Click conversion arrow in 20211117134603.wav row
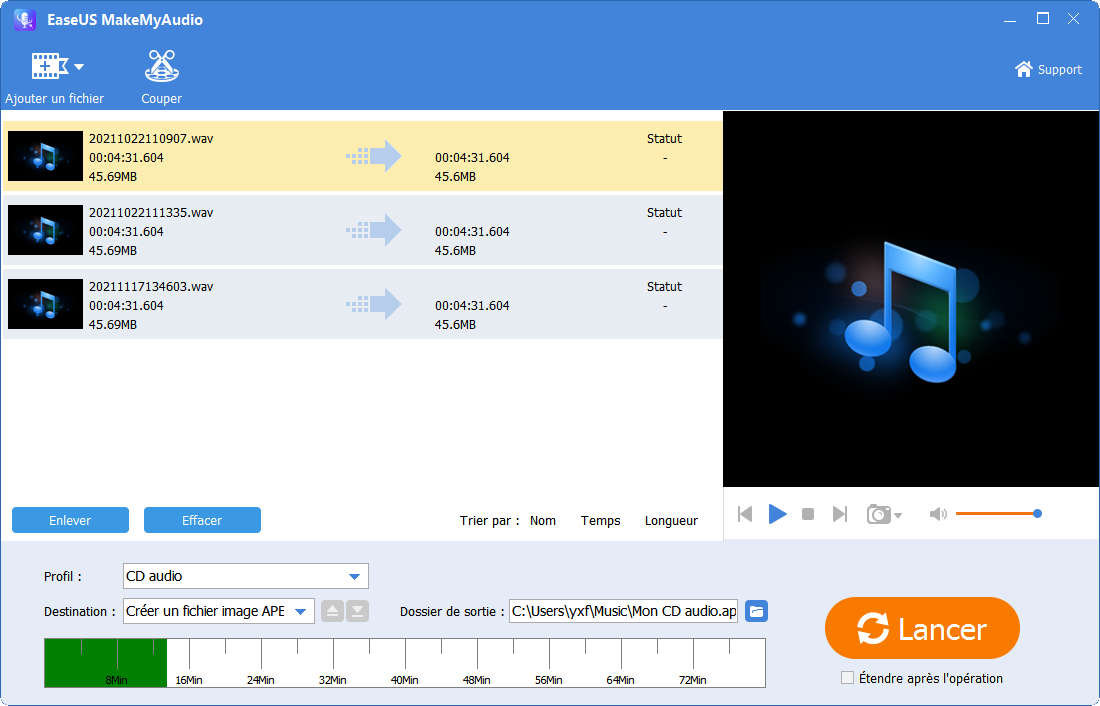This screenshot has height=706, width=1100. [x=374, y=304]
